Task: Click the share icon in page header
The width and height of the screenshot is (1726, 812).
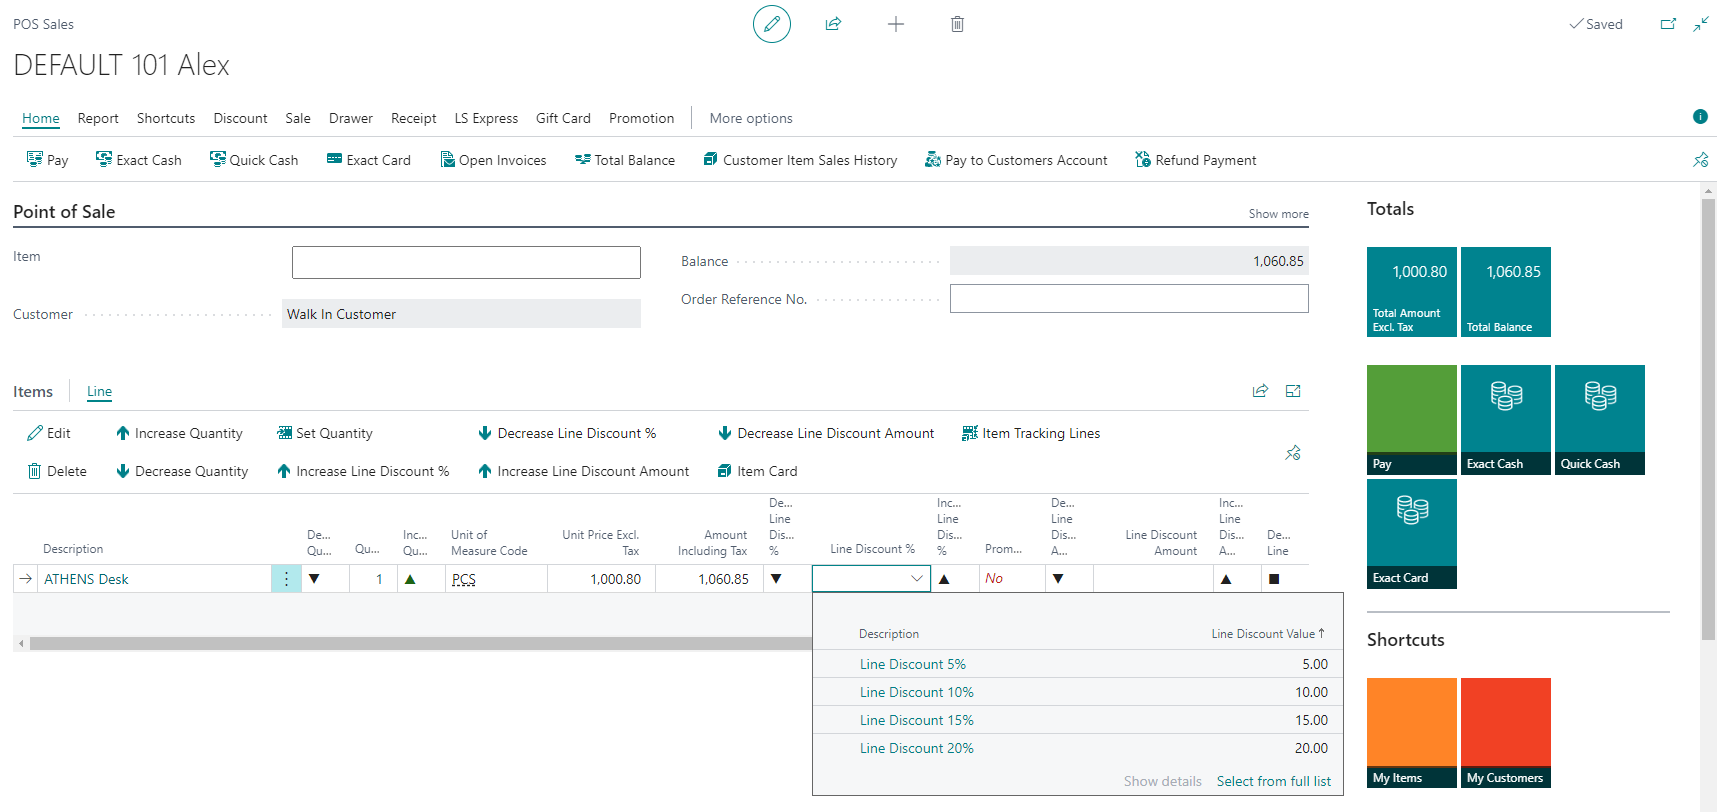Action: tap(833, 24)
